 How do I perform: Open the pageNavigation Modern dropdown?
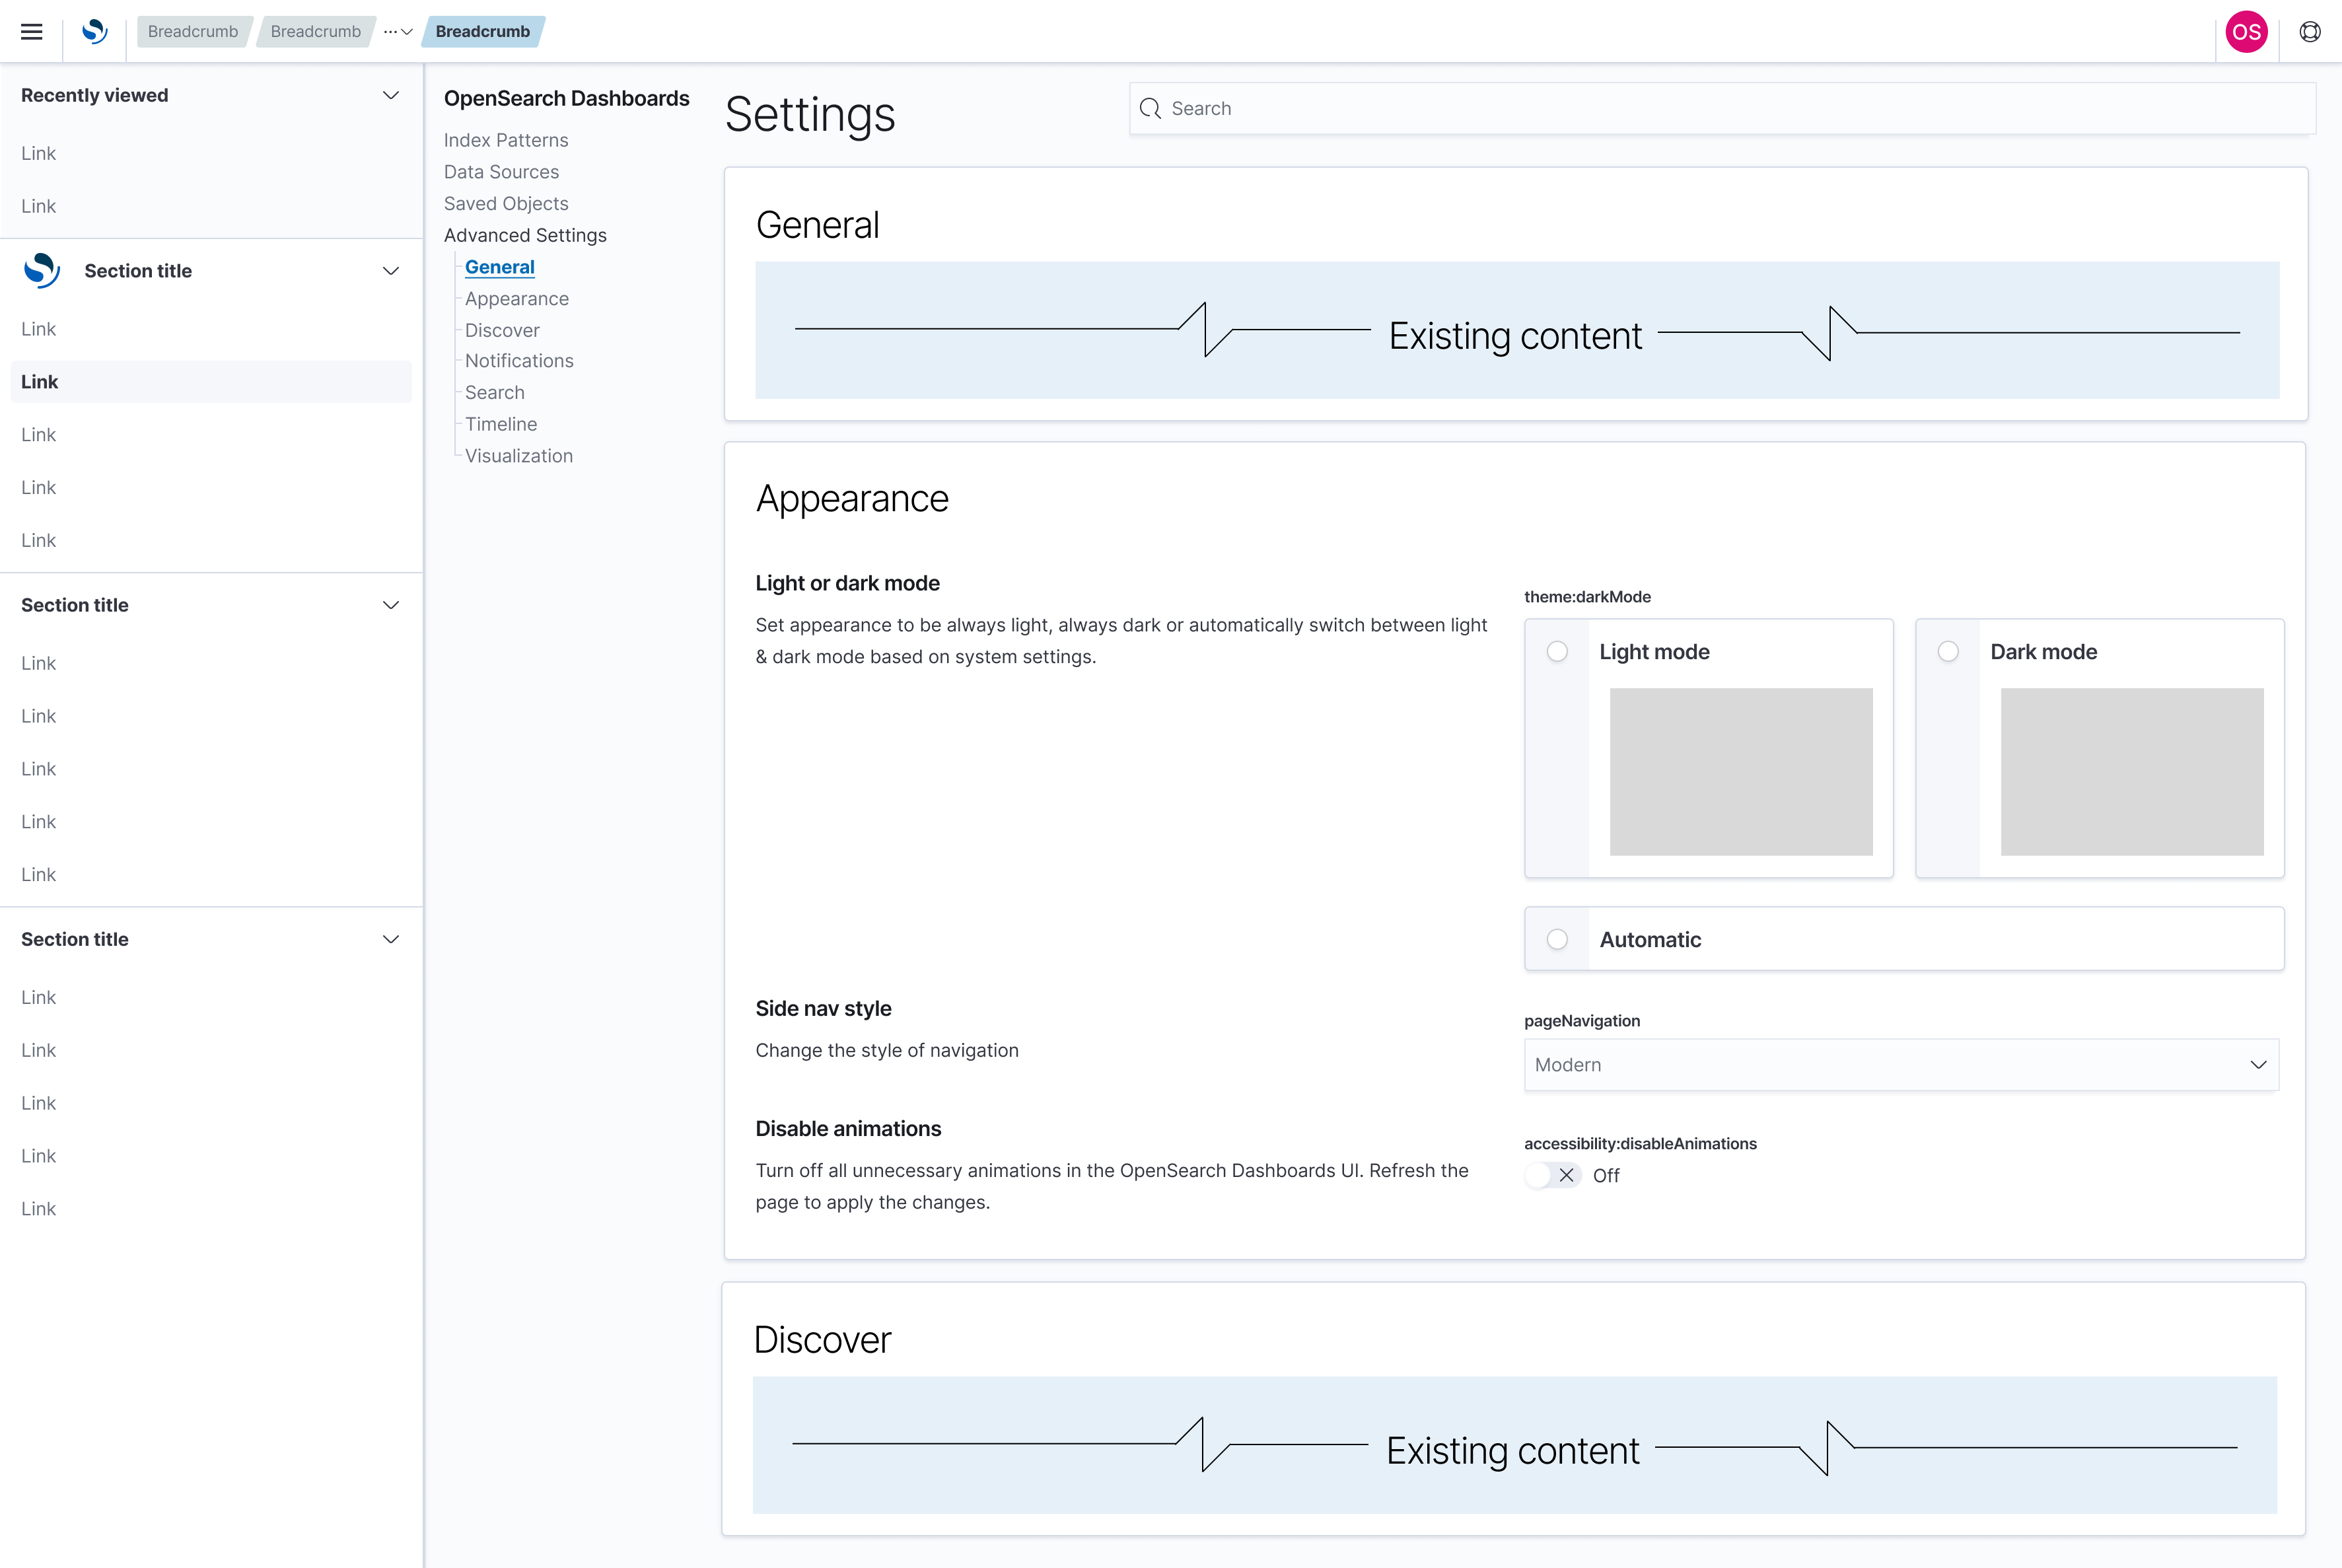point(1899,1064)
